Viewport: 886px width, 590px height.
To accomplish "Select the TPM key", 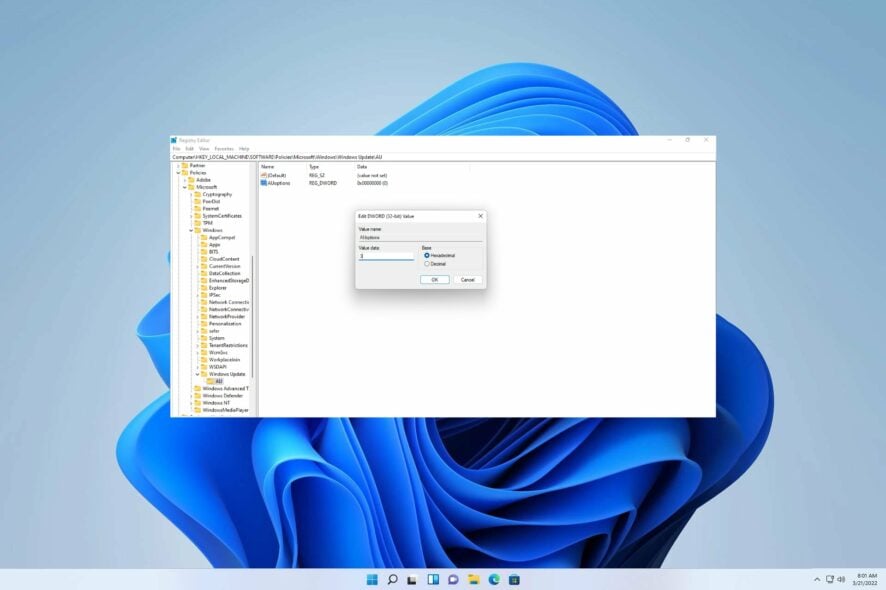I will (x=207, y=223).
